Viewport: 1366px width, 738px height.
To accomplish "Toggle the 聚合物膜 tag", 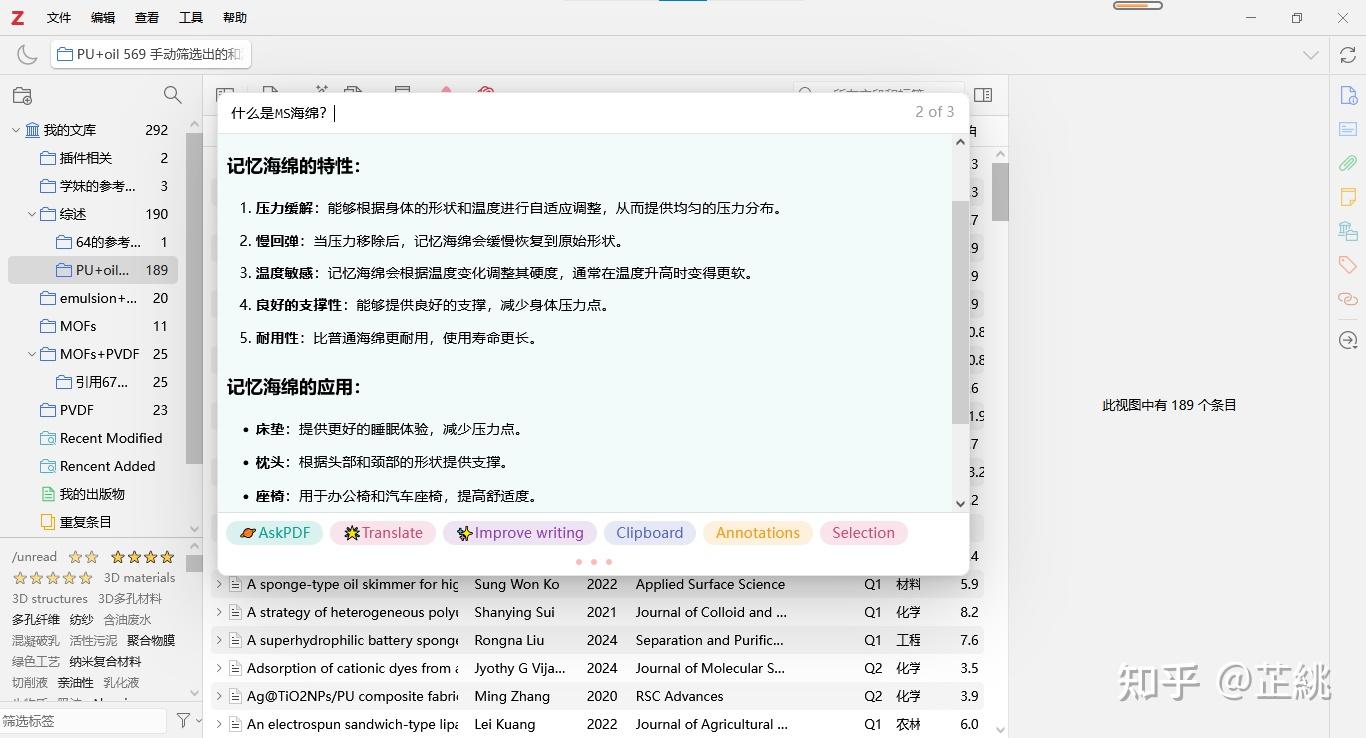I will coord(151,641).
